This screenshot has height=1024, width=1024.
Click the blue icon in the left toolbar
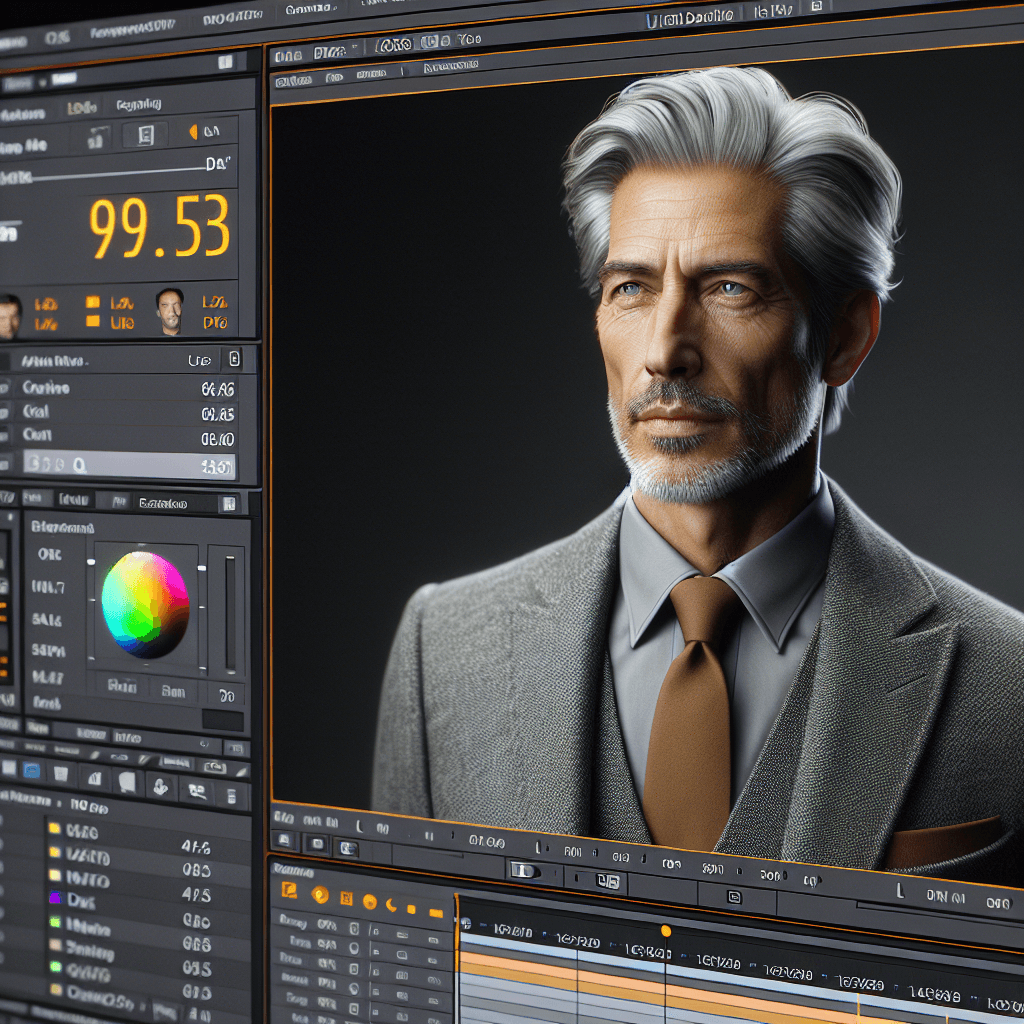(30, 772)
